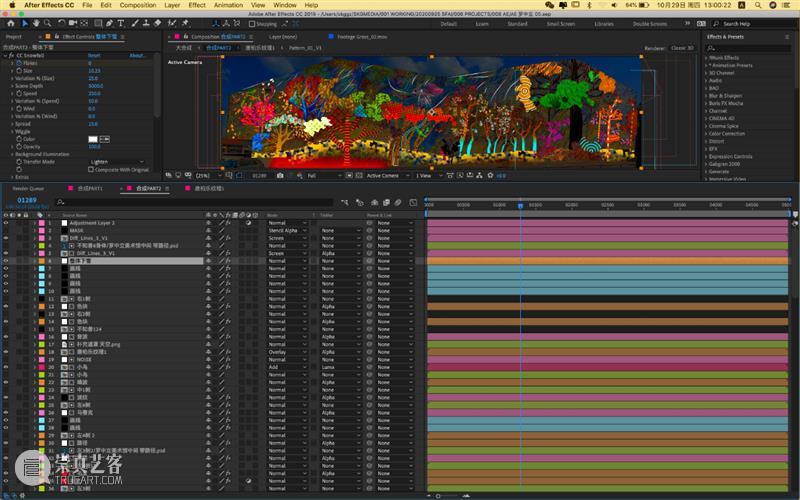Select the Unified Camera tool

pos(72,23)
